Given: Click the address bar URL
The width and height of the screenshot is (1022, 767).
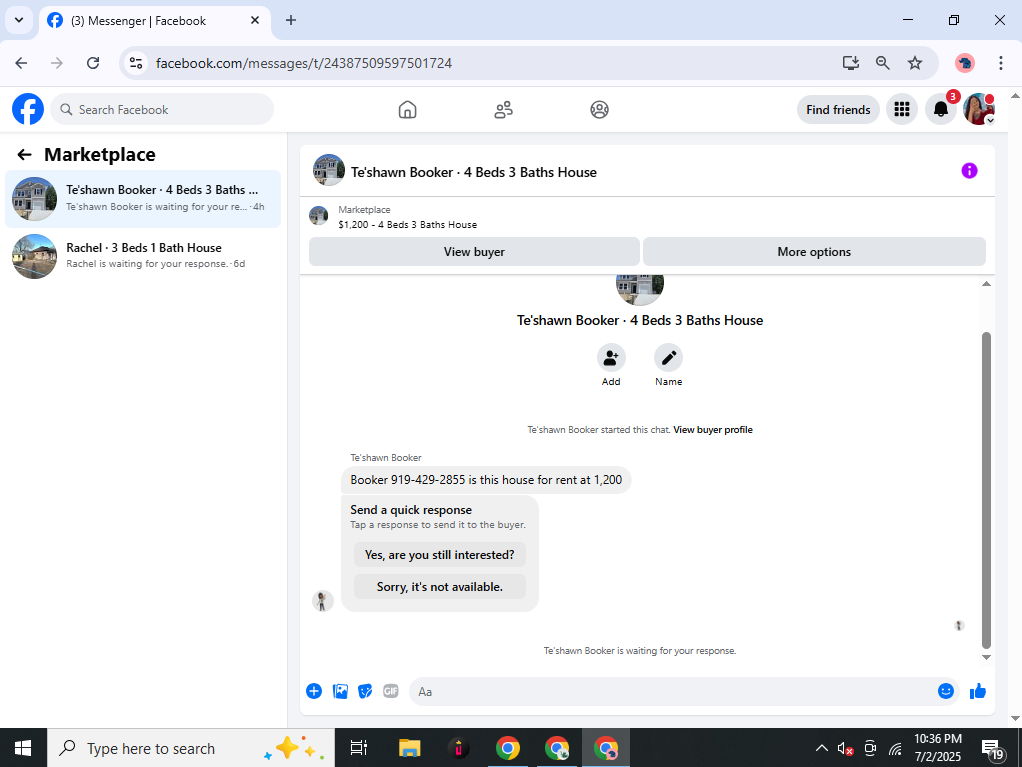Looking at the screenshot, I should coord(304,63).
